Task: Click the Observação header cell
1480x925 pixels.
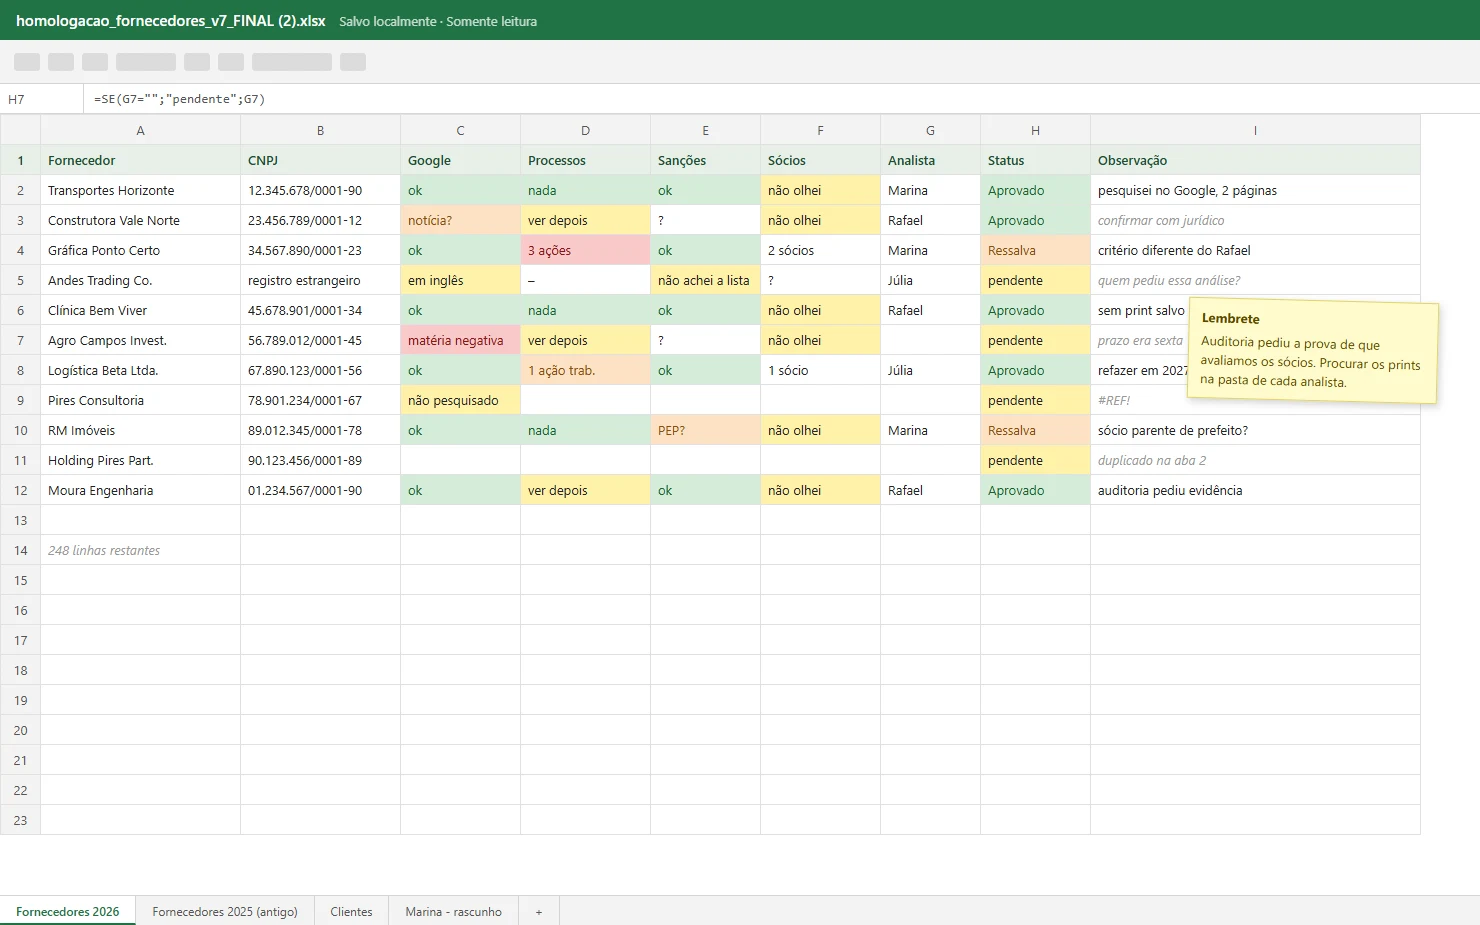Action: pos(1255,160)
